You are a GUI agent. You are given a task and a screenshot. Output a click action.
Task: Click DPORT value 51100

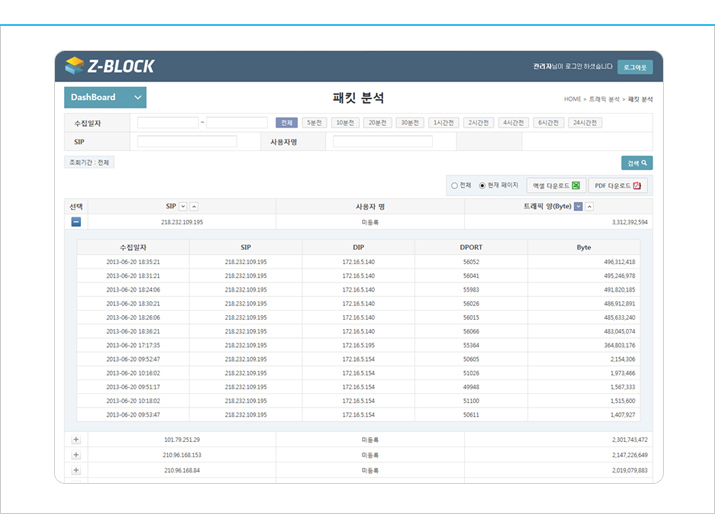[471, 401]
